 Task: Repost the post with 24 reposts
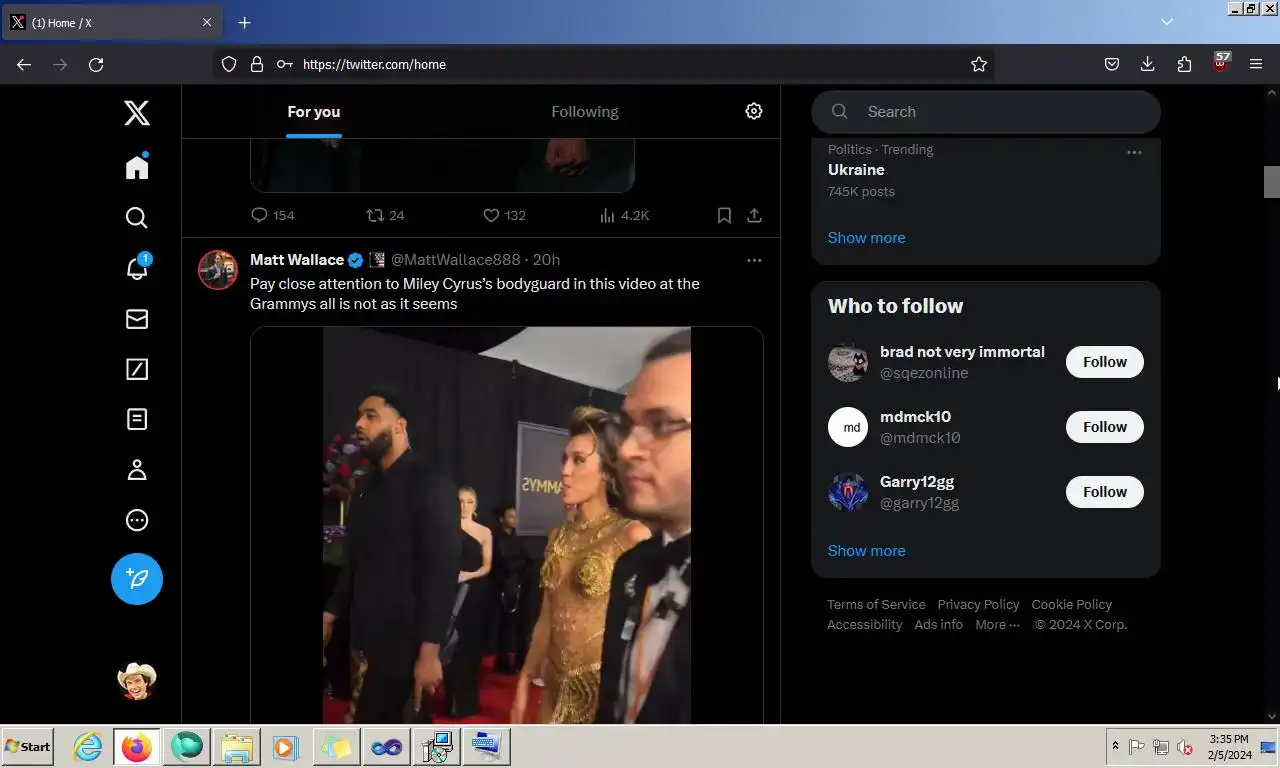click(x=386, y=215)
